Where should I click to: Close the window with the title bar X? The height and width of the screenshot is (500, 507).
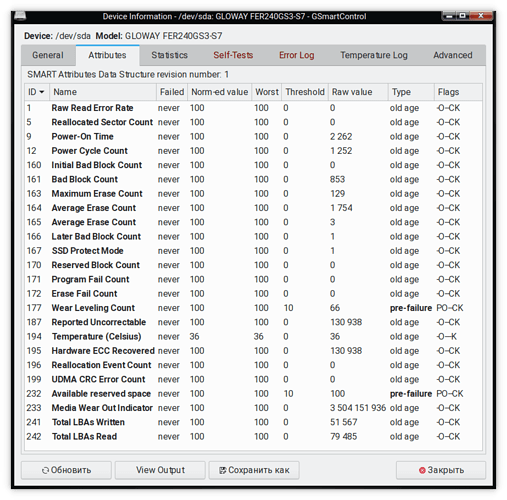point(480,16)
